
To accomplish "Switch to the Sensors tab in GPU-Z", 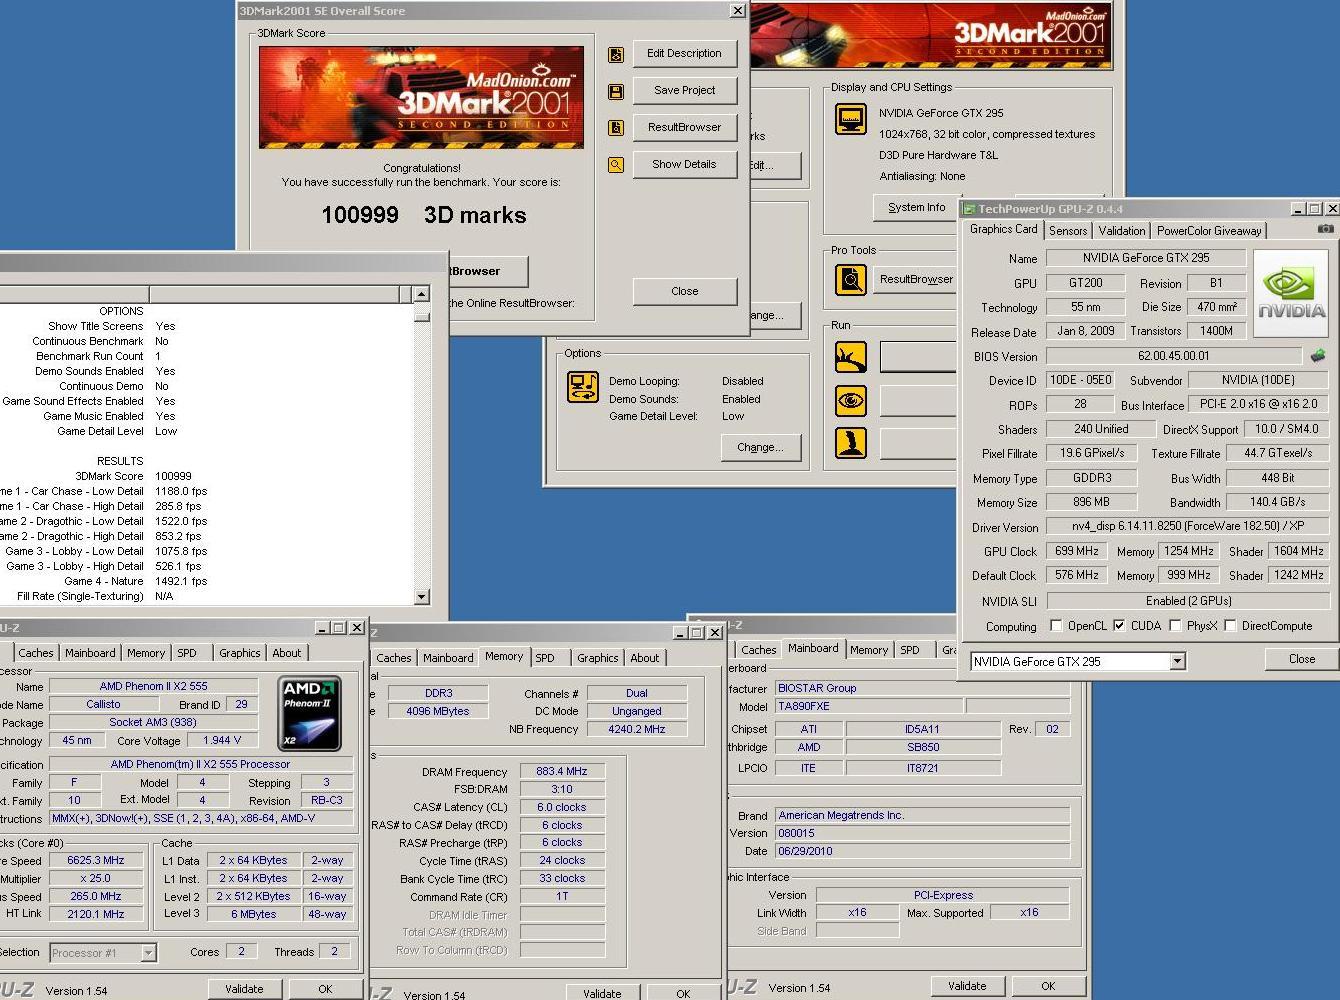I will (x=1068, y=231).
